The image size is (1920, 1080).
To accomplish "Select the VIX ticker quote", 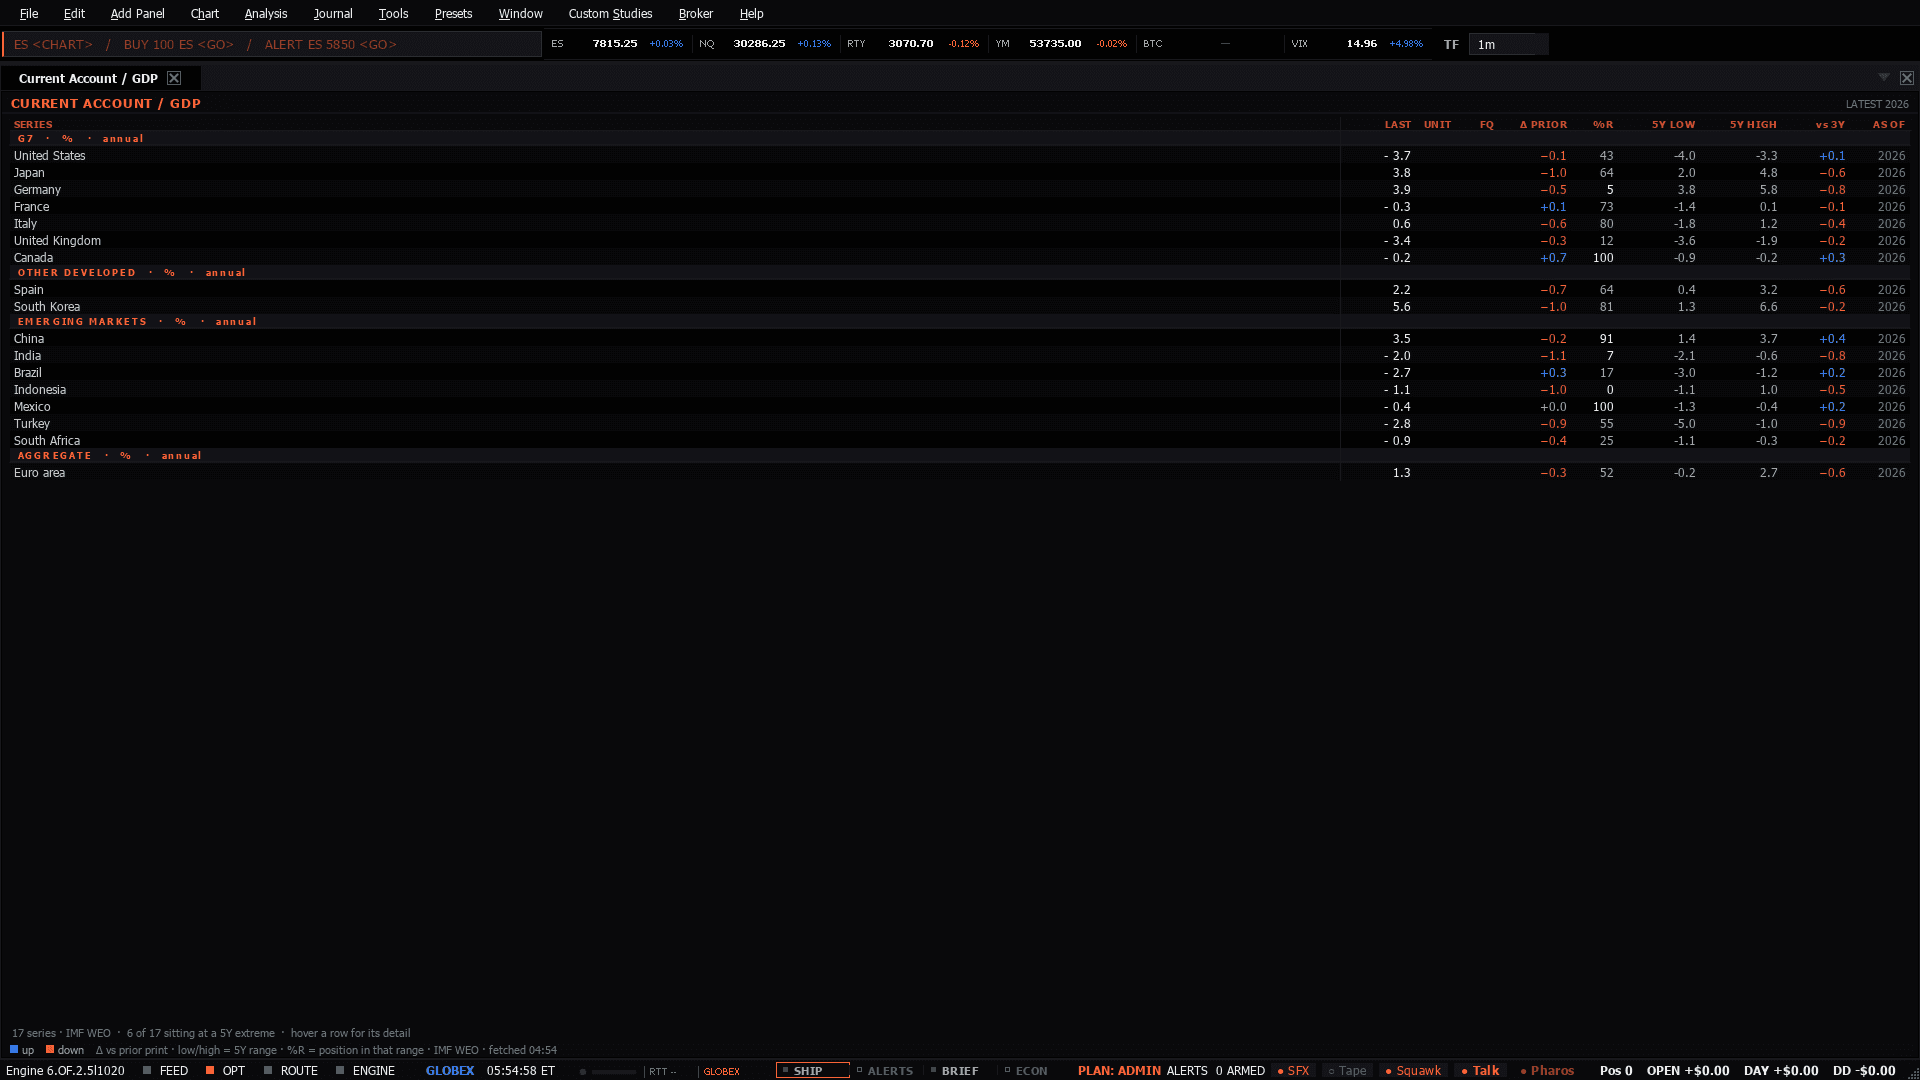I will [x=1357, y=44].
